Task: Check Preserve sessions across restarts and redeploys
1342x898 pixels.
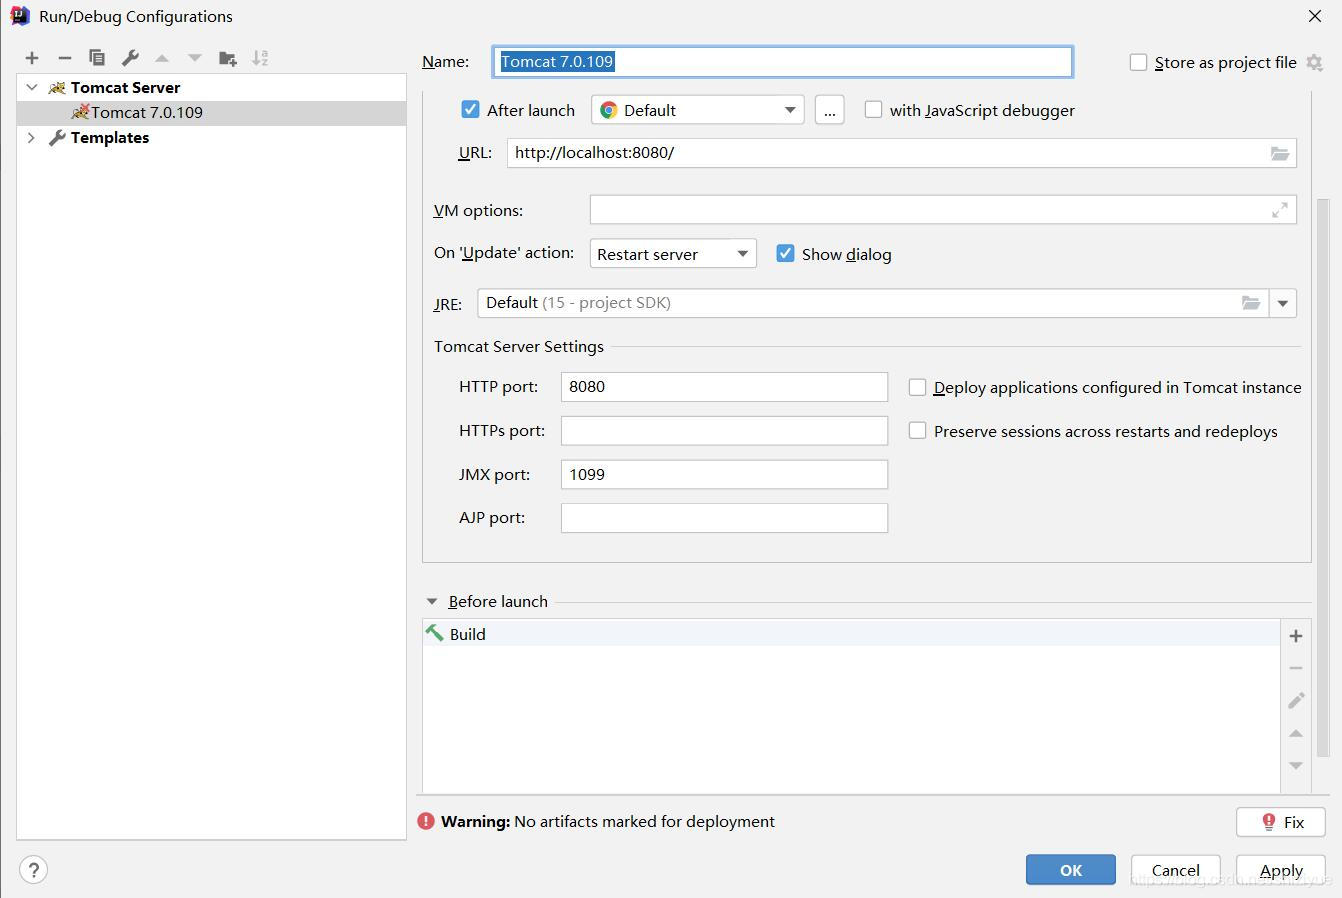Action: pos(917,431)
